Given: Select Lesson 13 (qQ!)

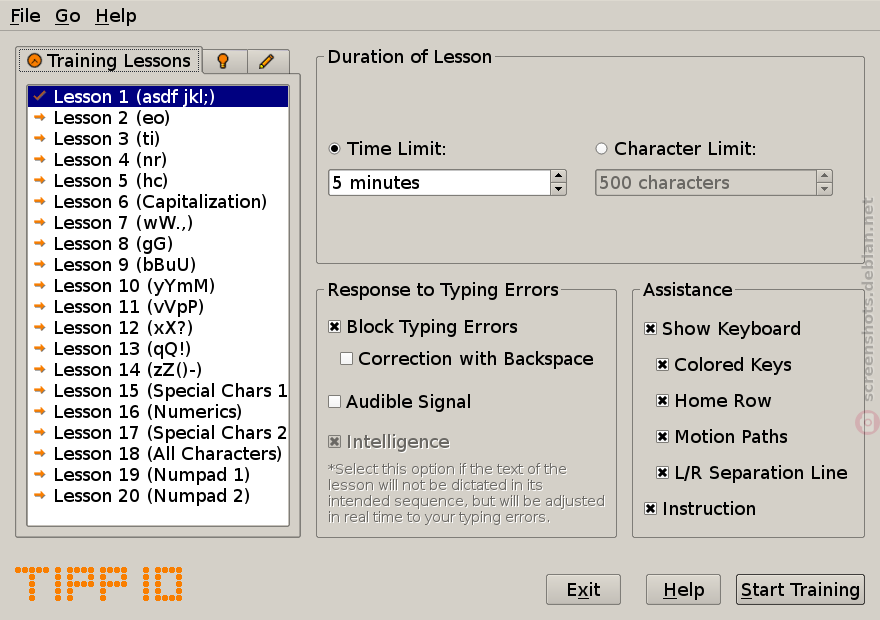Looking at the screenshot, I should (x=158, y=349).
